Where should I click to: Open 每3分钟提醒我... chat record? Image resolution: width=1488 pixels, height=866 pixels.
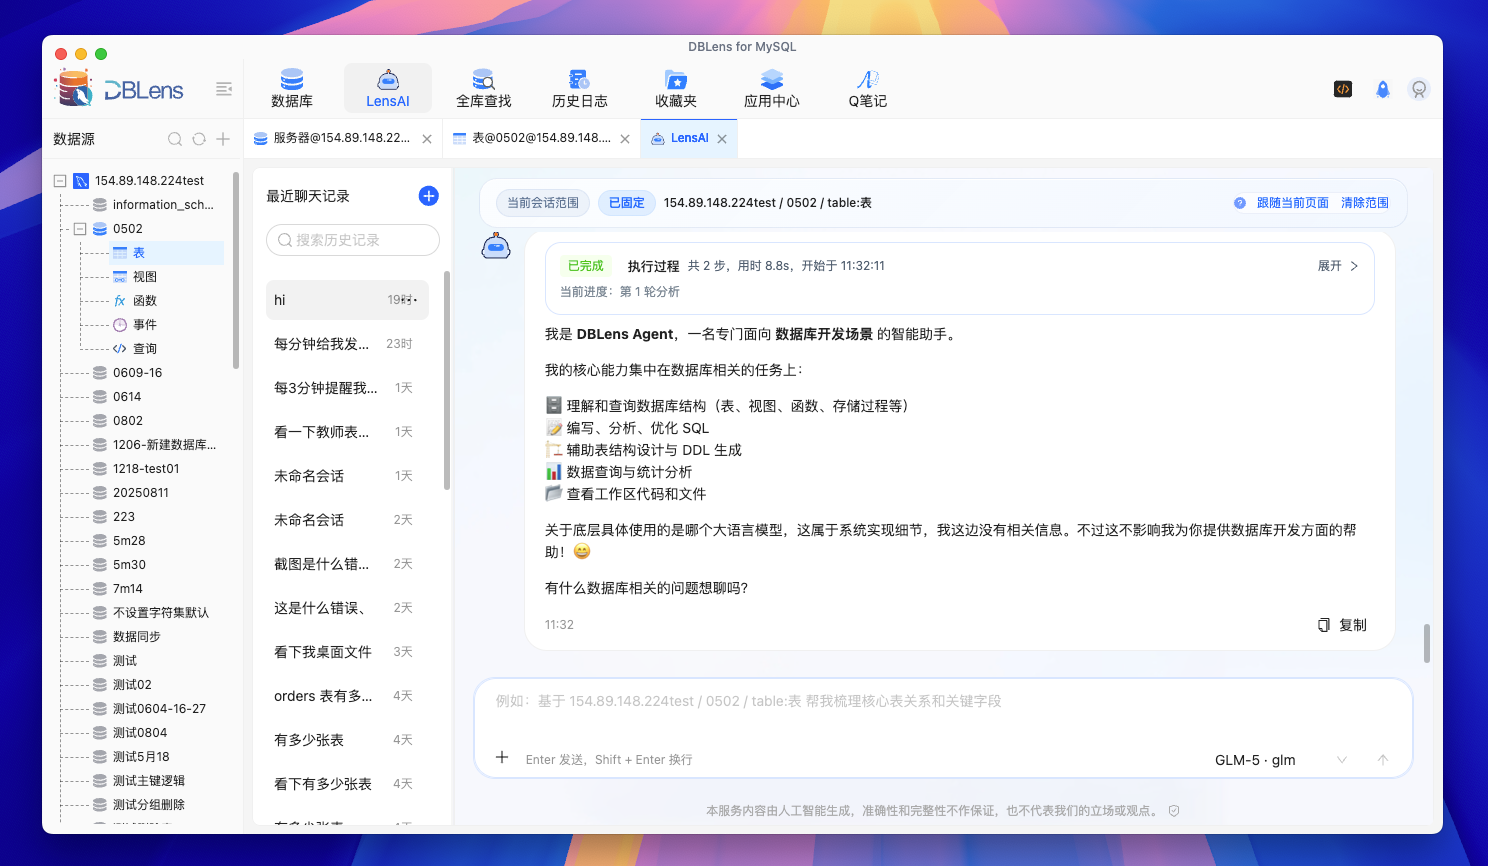tap(347, 388)
